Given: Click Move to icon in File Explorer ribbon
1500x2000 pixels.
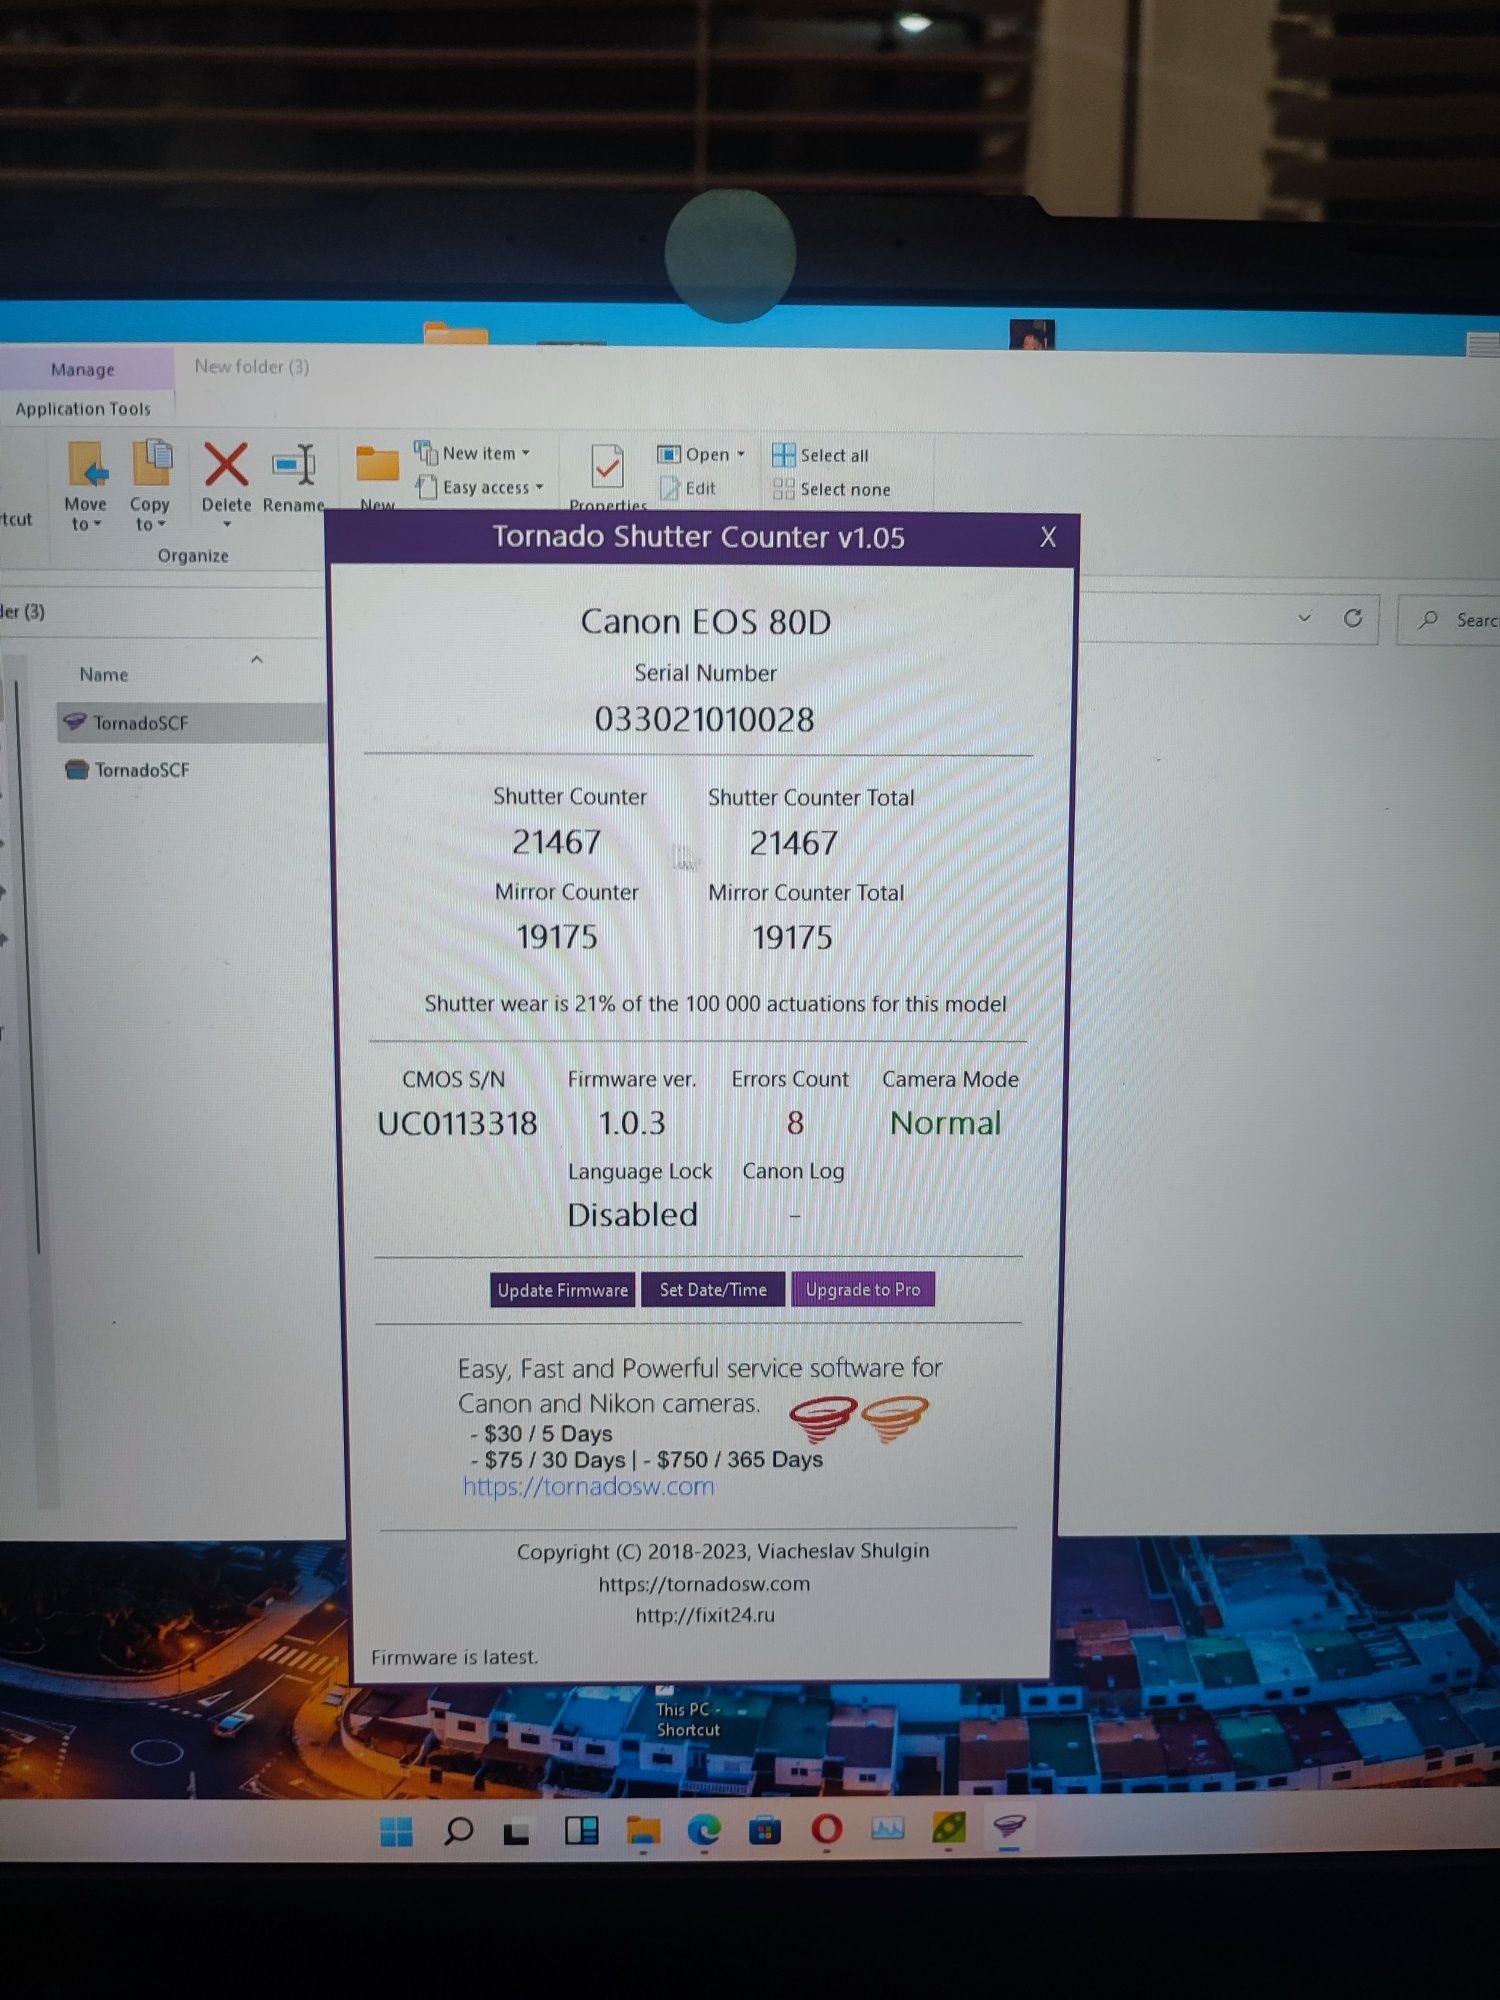Looking at the screenshot, I should pyautogui.click(x=87, y=465).
